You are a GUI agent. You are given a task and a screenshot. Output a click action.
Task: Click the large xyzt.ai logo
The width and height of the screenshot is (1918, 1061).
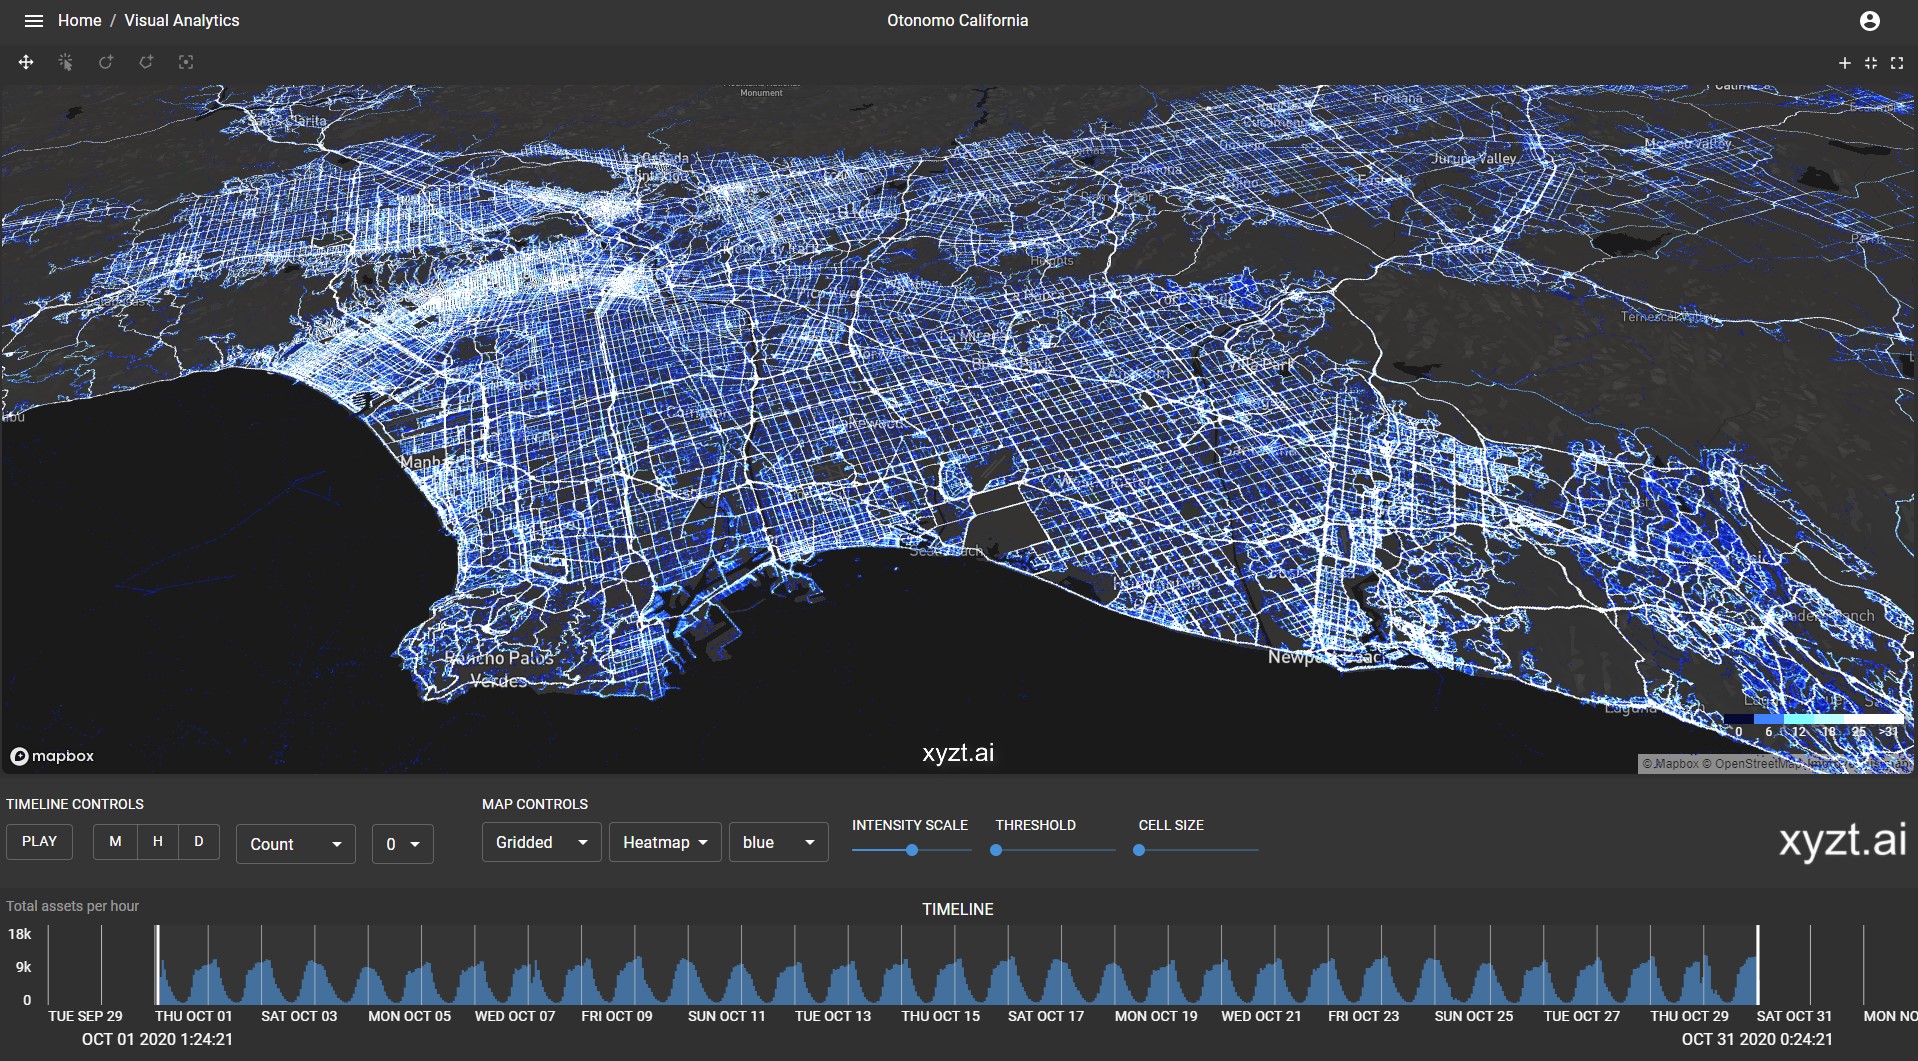1843,840
